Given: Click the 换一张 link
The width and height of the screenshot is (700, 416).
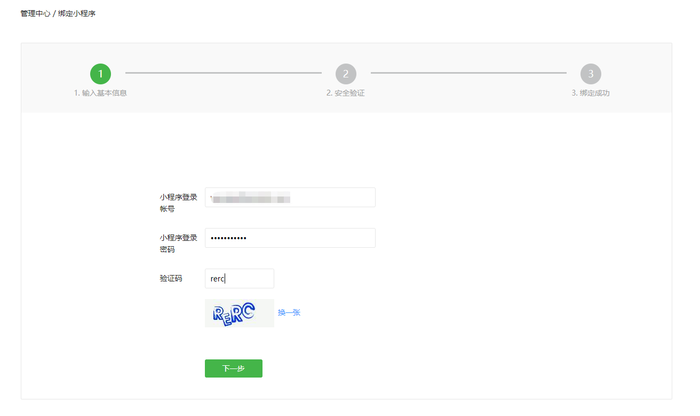Looking at the screenshot, I should tap(289, 313).
